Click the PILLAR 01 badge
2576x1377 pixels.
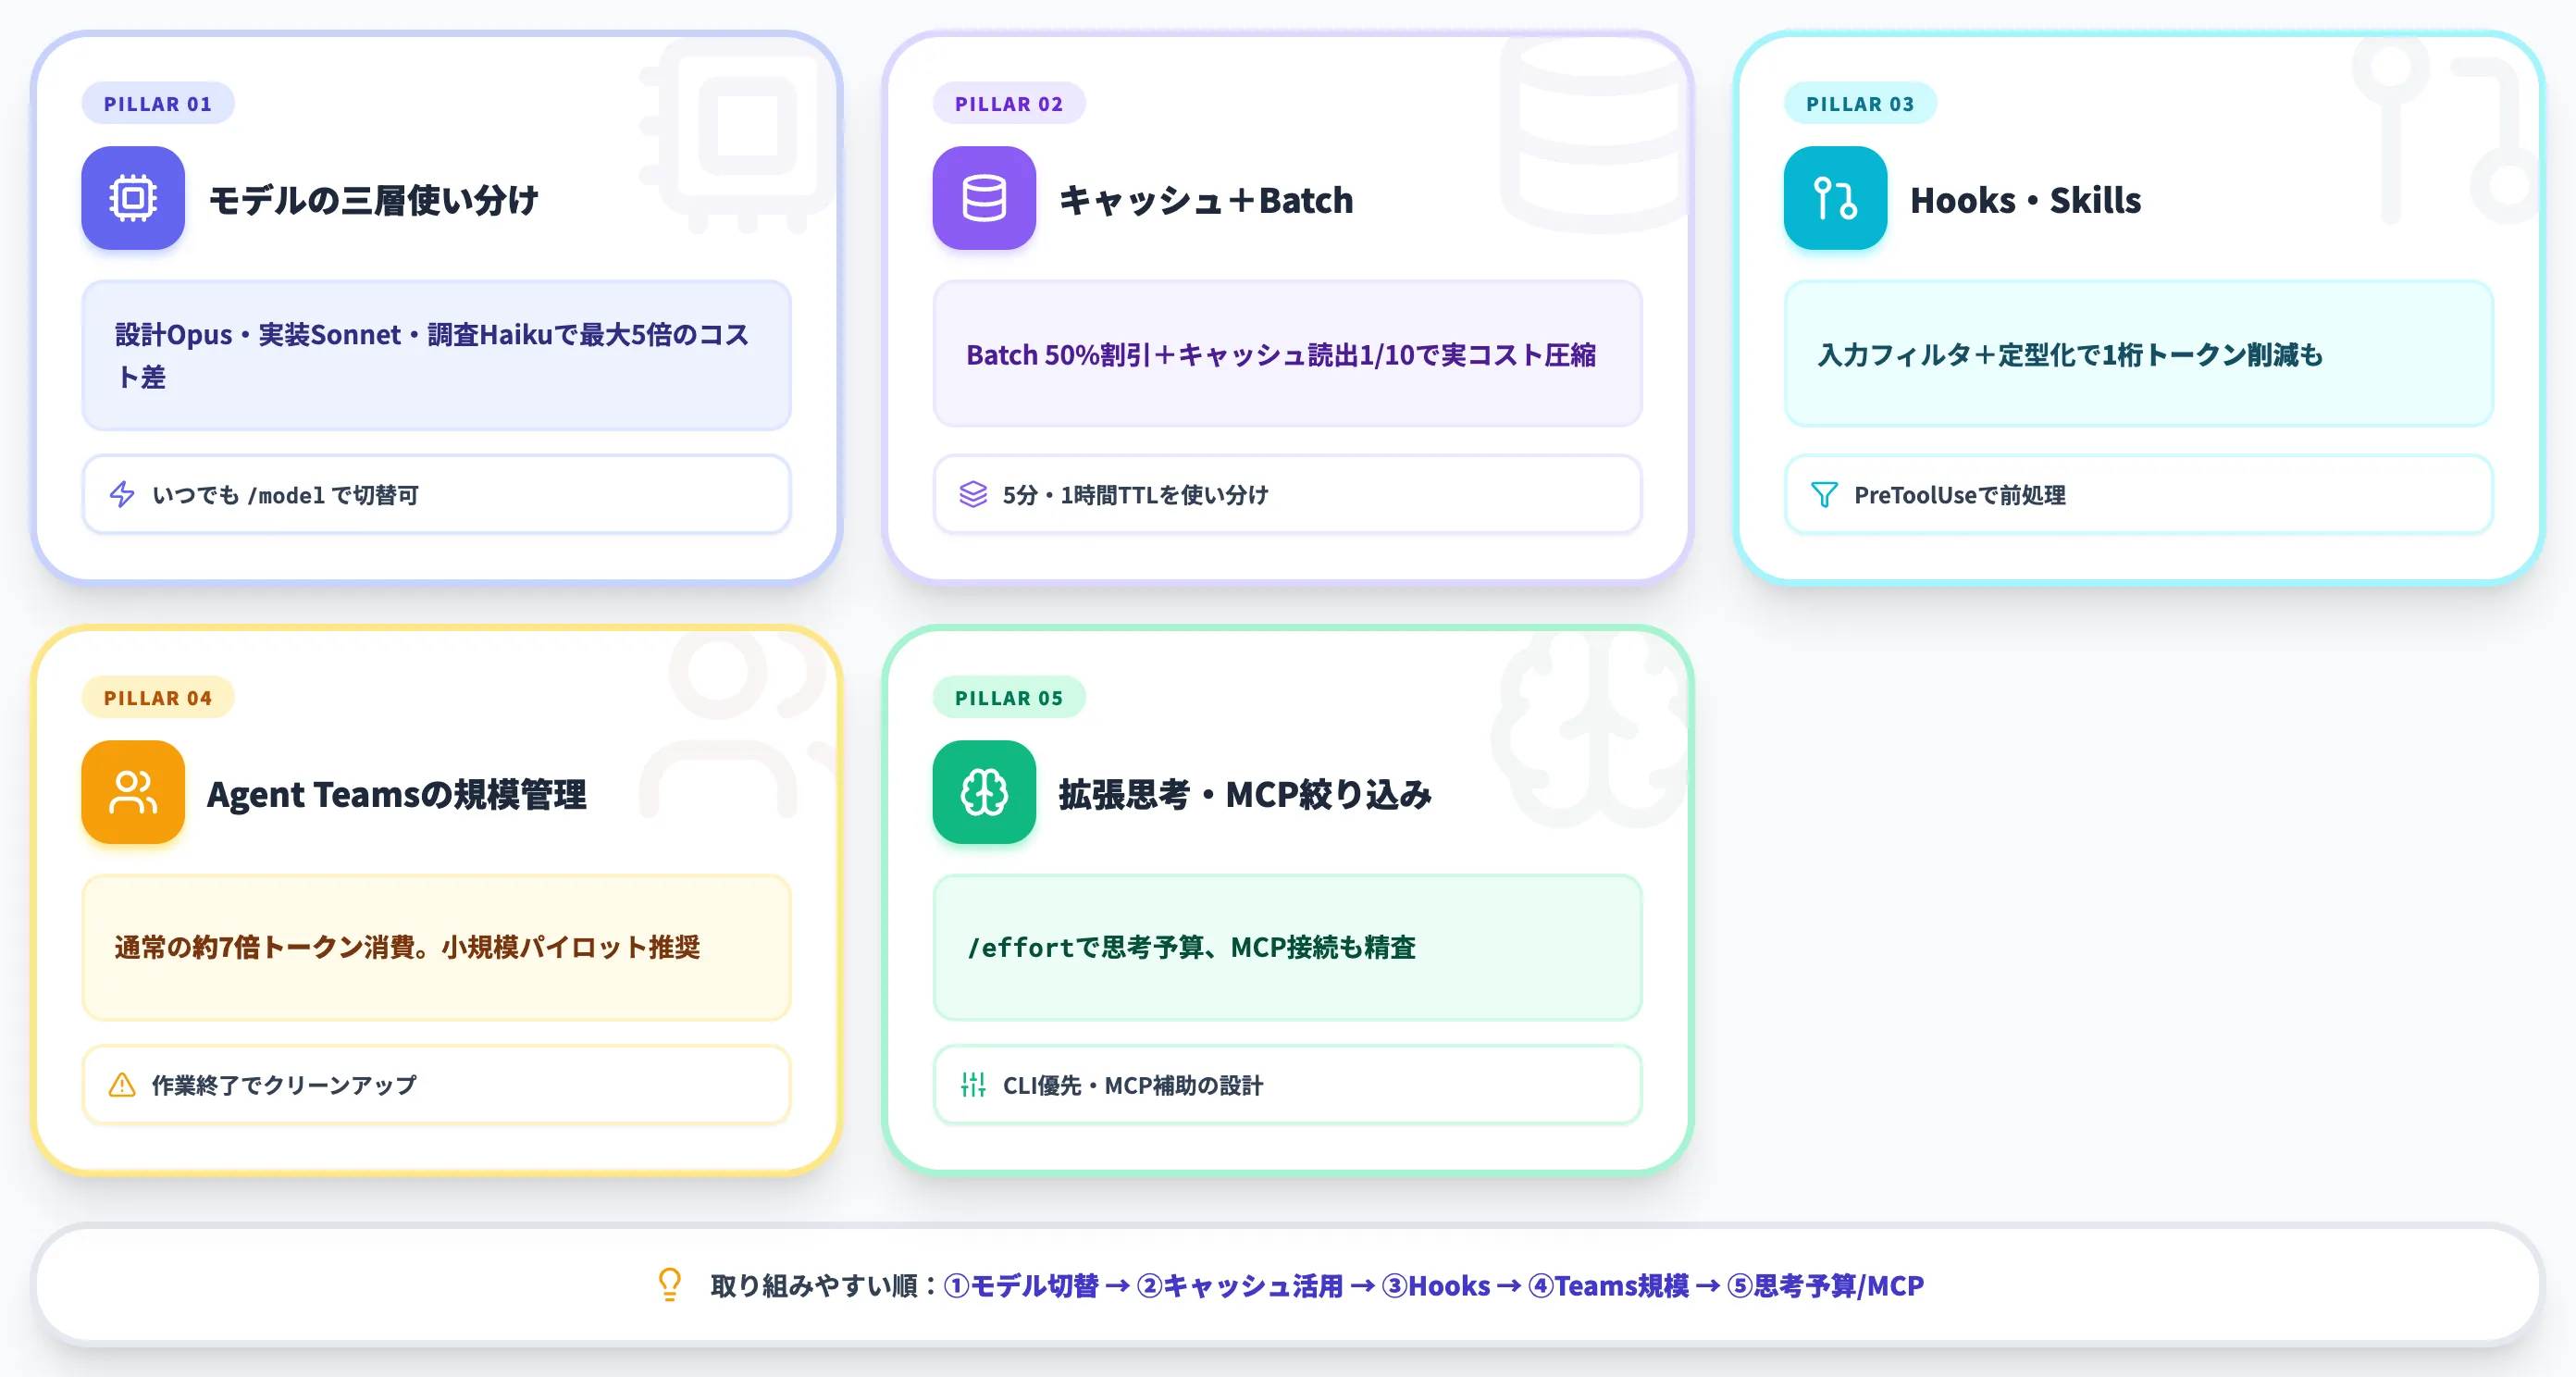tap(158, 103)
